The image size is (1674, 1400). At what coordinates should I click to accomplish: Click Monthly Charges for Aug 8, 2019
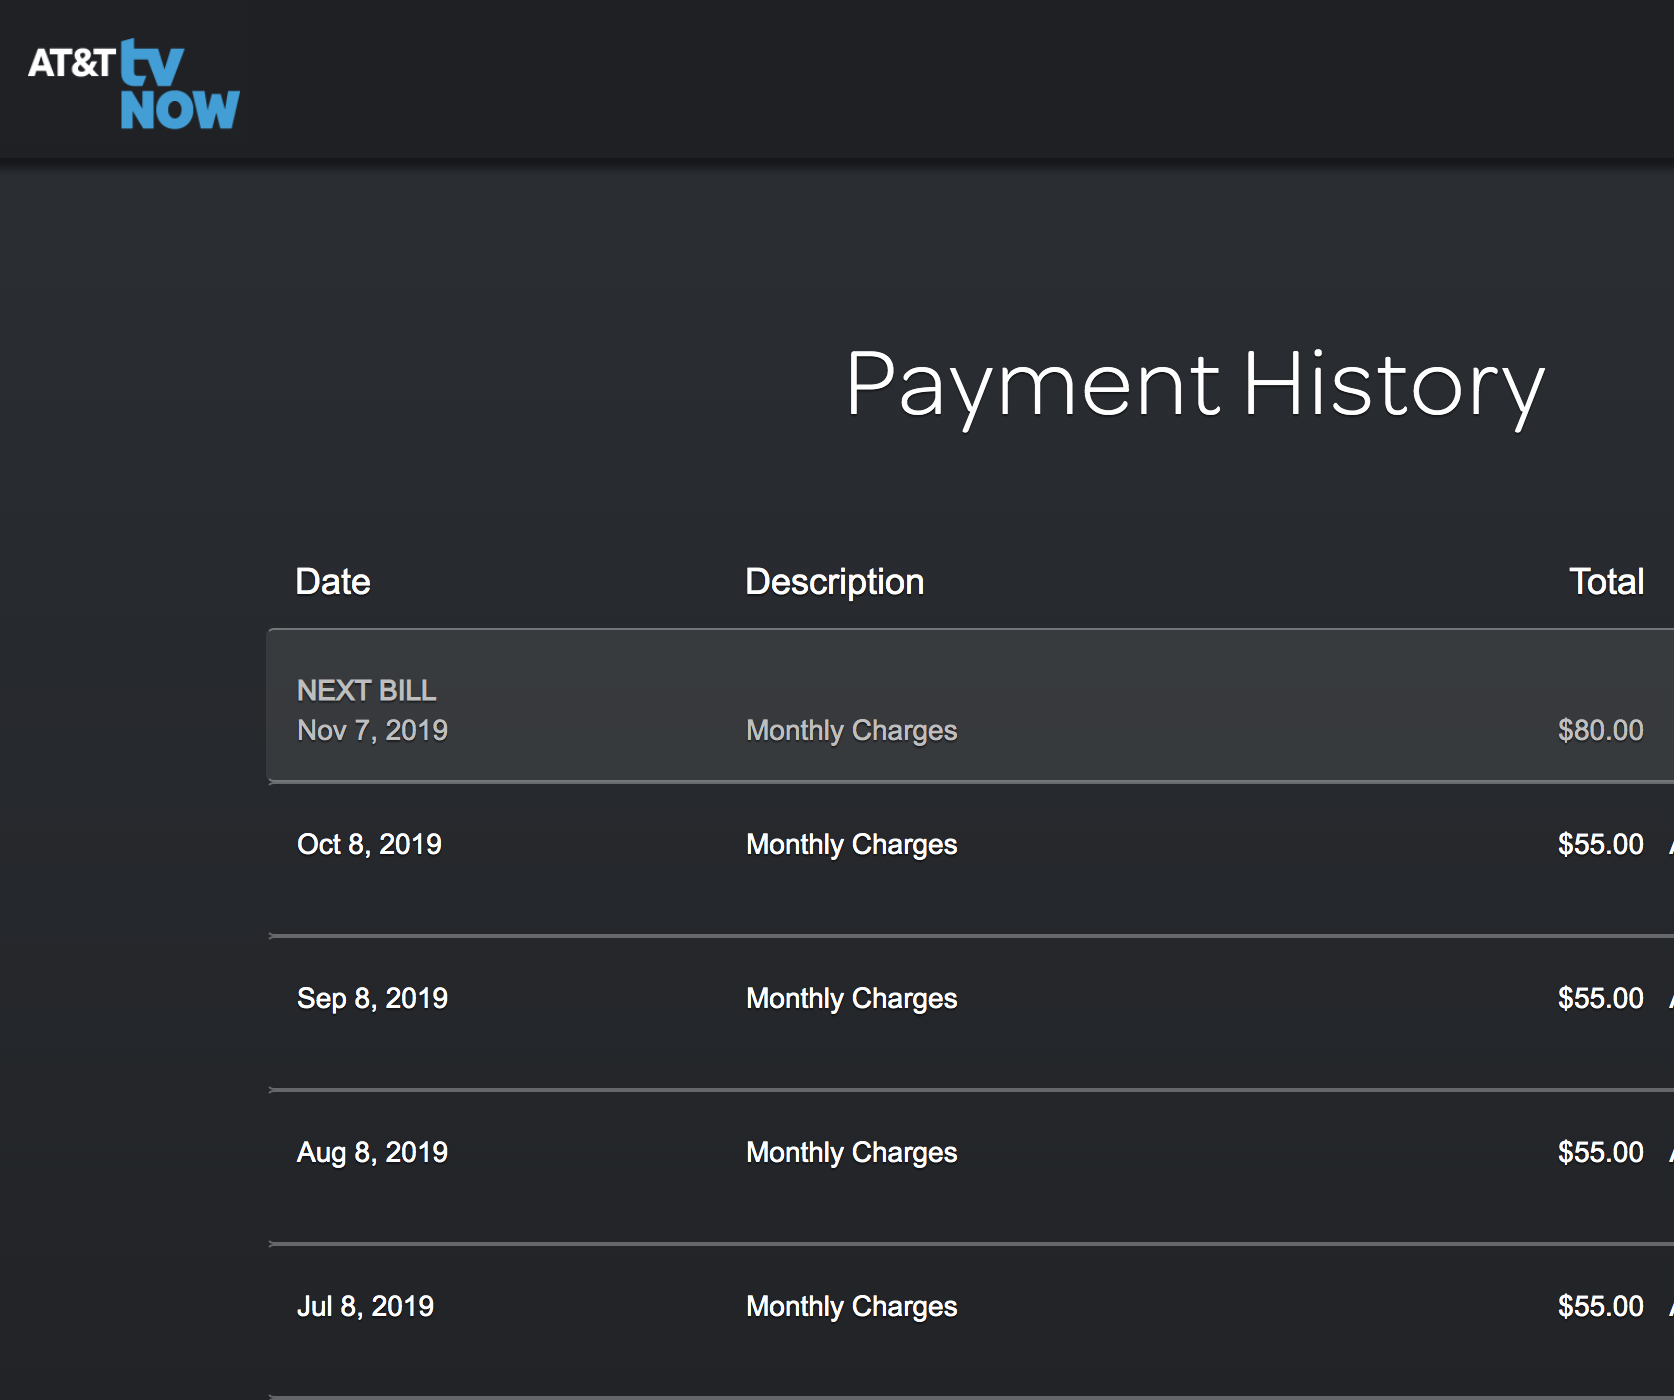click(x=851, y=1152)
